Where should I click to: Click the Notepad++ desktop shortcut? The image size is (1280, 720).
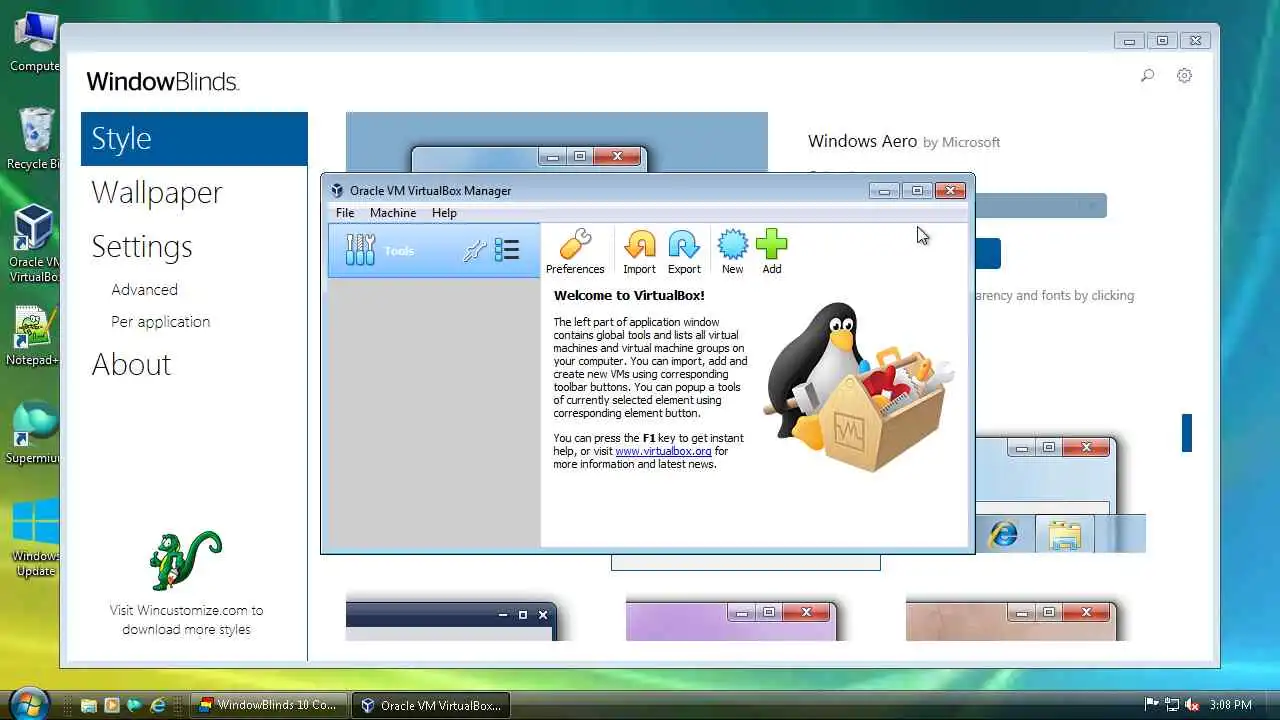pos(34,337)
